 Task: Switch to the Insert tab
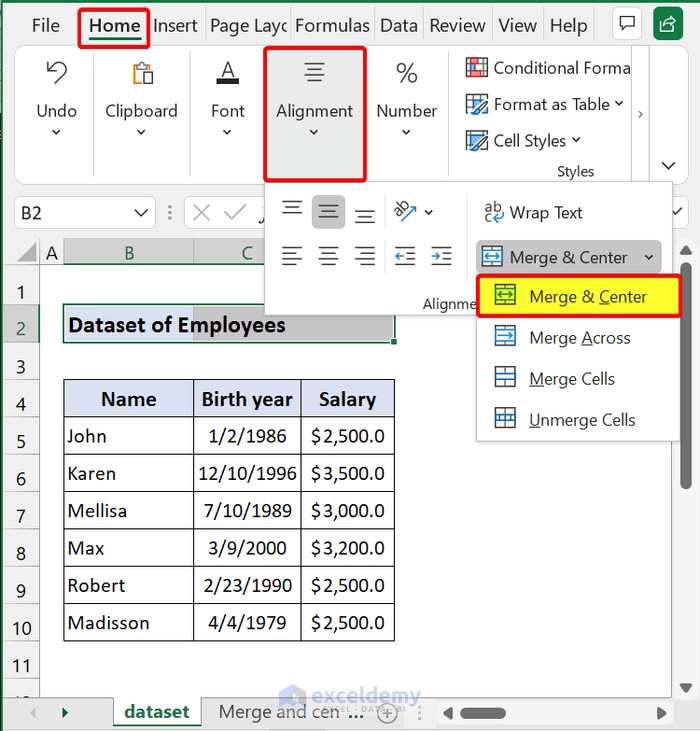pos(175,25)
